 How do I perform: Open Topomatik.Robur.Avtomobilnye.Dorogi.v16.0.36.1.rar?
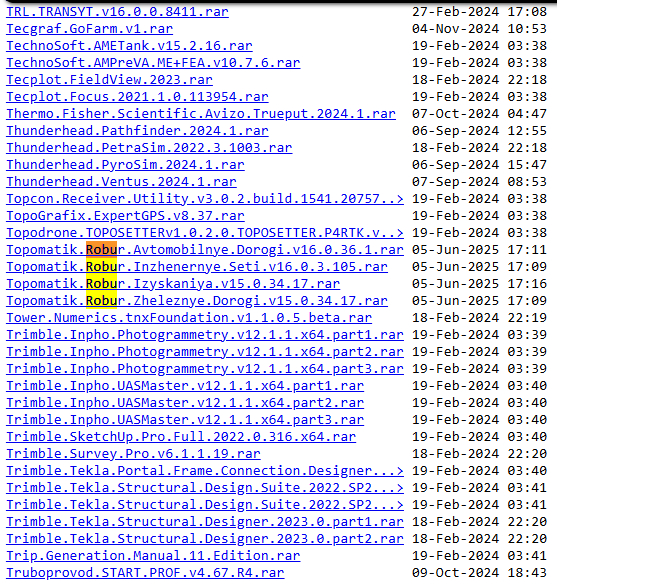pyautogui.click(x=204, y=250)
